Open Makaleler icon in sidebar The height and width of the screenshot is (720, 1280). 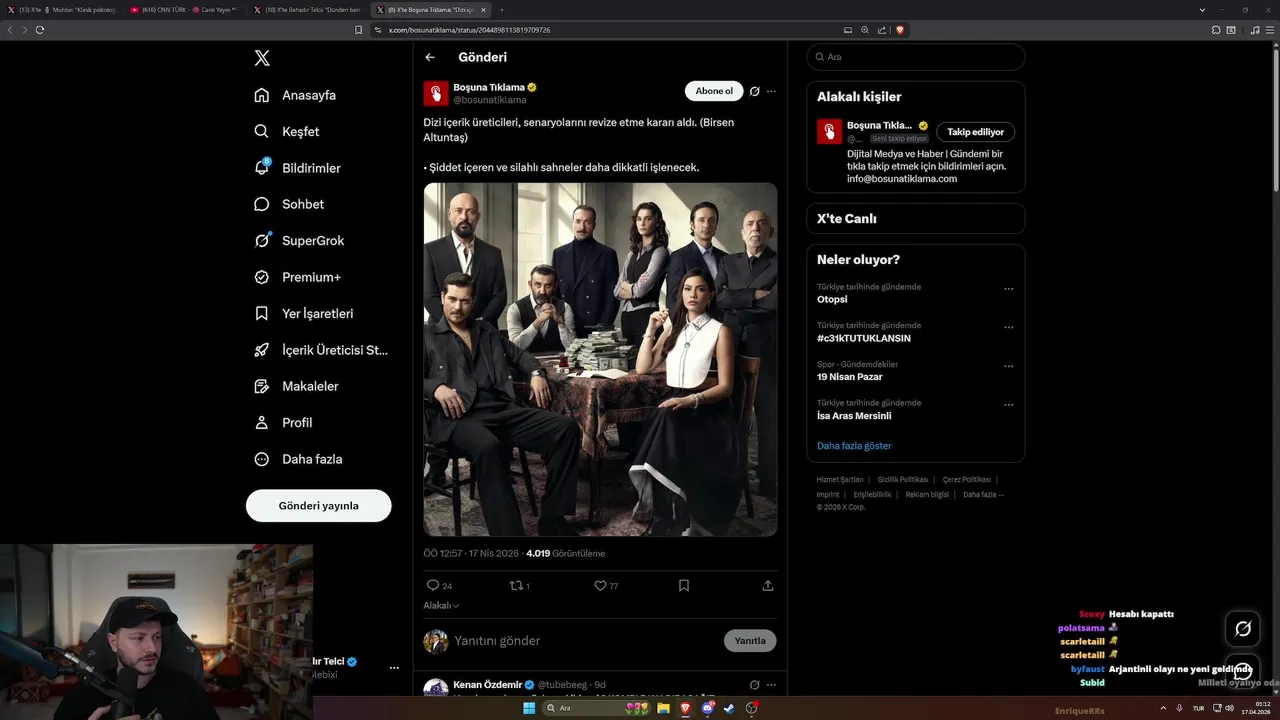pyautogui.click(x=262, y=386)
